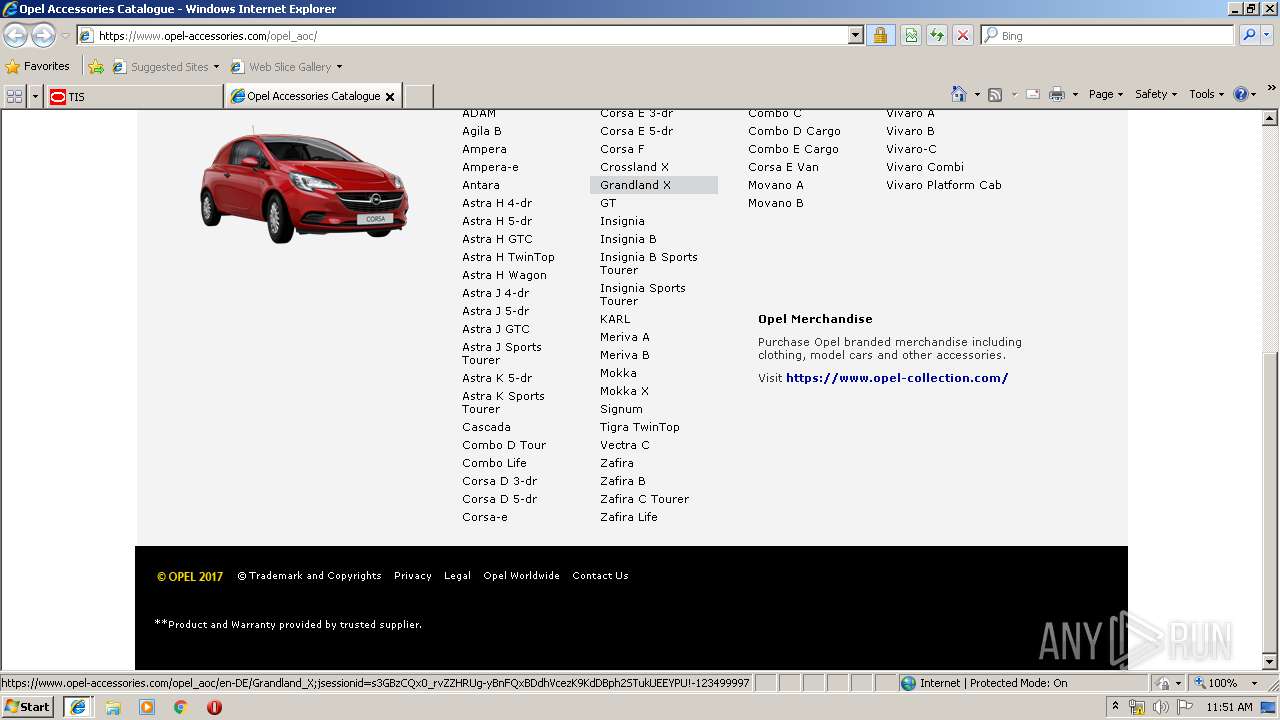Open the Zafira C Tourer link
This screenshot has height=720, width=1280.
[644, 499]
